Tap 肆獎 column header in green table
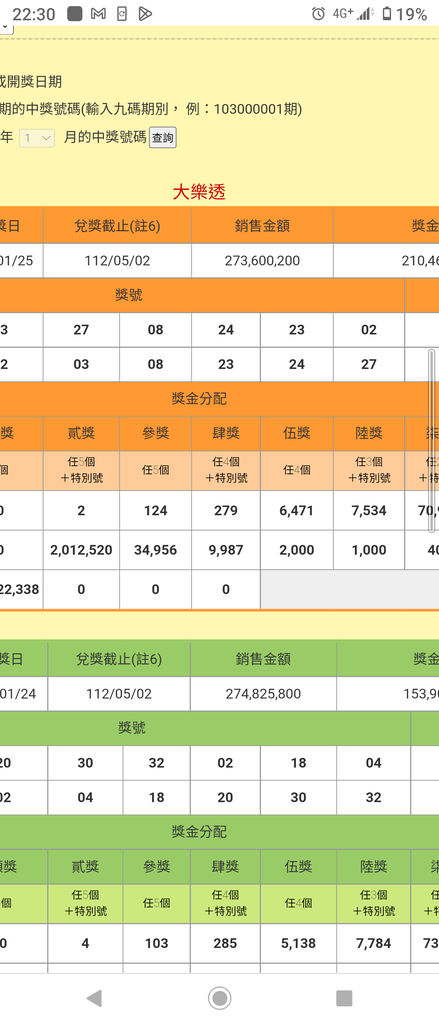This screenshot has width=439, height=1024. point(225,867)
